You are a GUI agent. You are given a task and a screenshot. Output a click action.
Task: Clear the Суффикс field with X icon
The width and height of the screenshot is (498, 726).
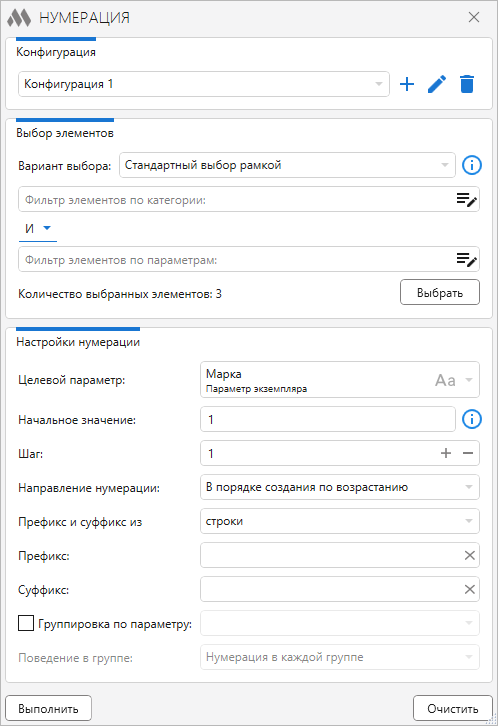tap(469, 589)
